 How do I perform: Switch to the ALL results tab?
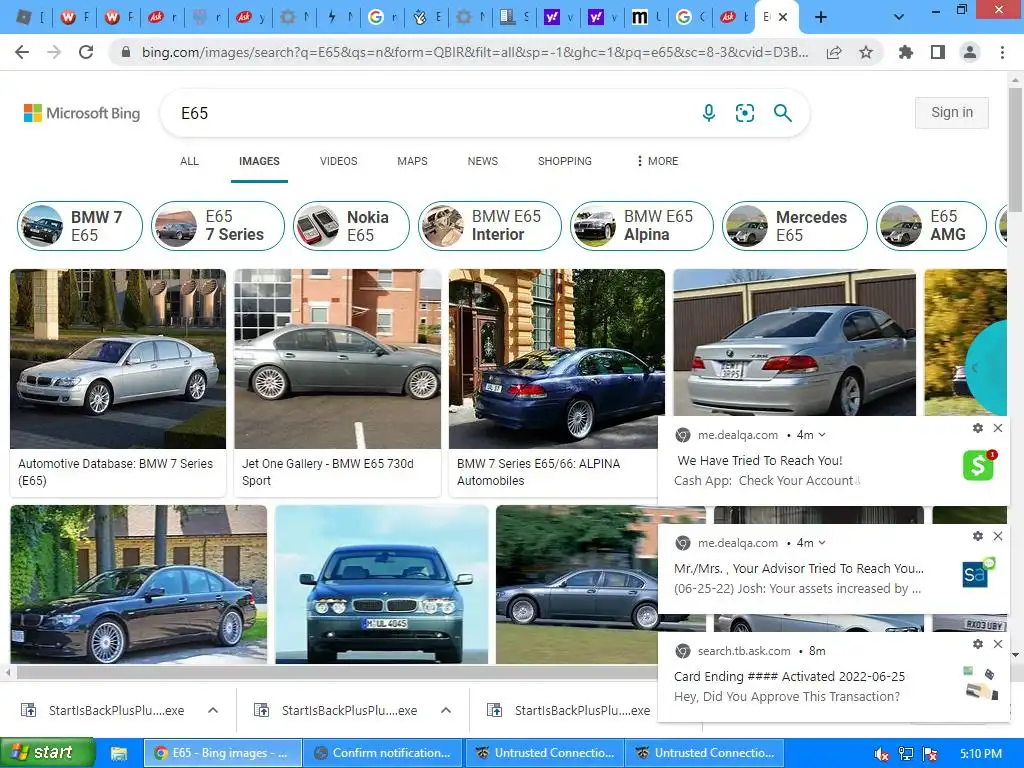[189, 161]
